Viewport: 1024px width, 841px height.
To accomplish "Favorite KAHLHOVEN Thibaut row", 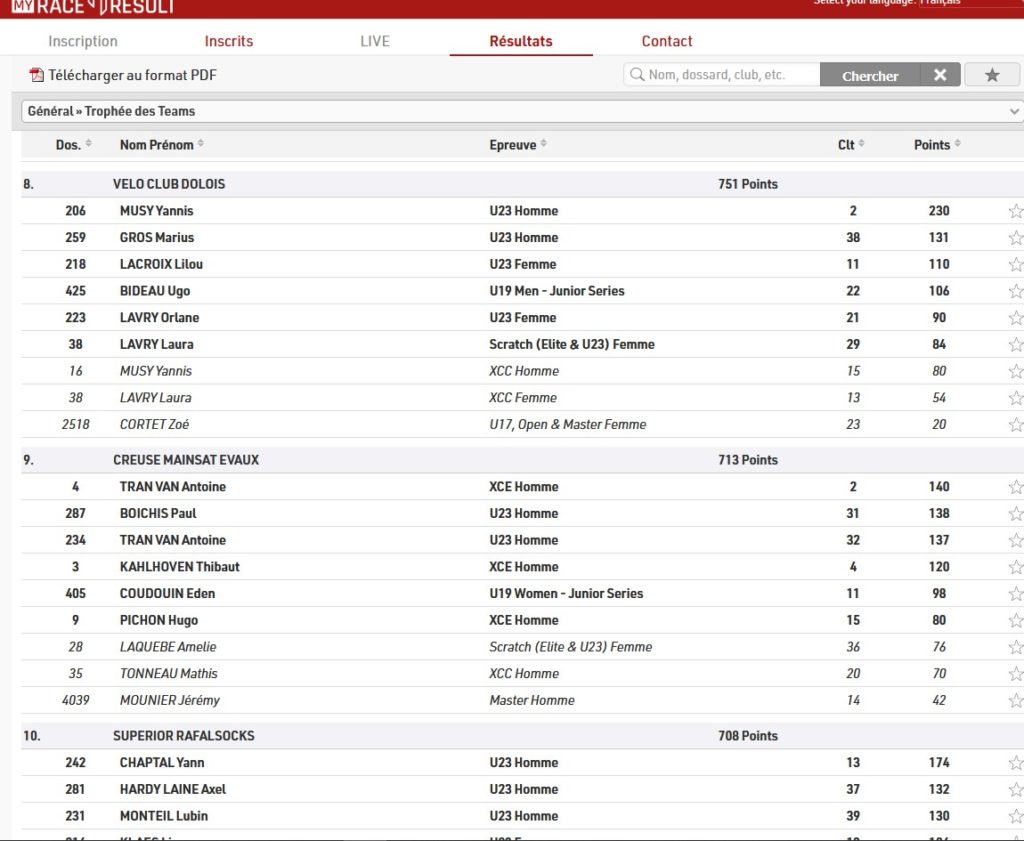I will (x=1016, y=567).
